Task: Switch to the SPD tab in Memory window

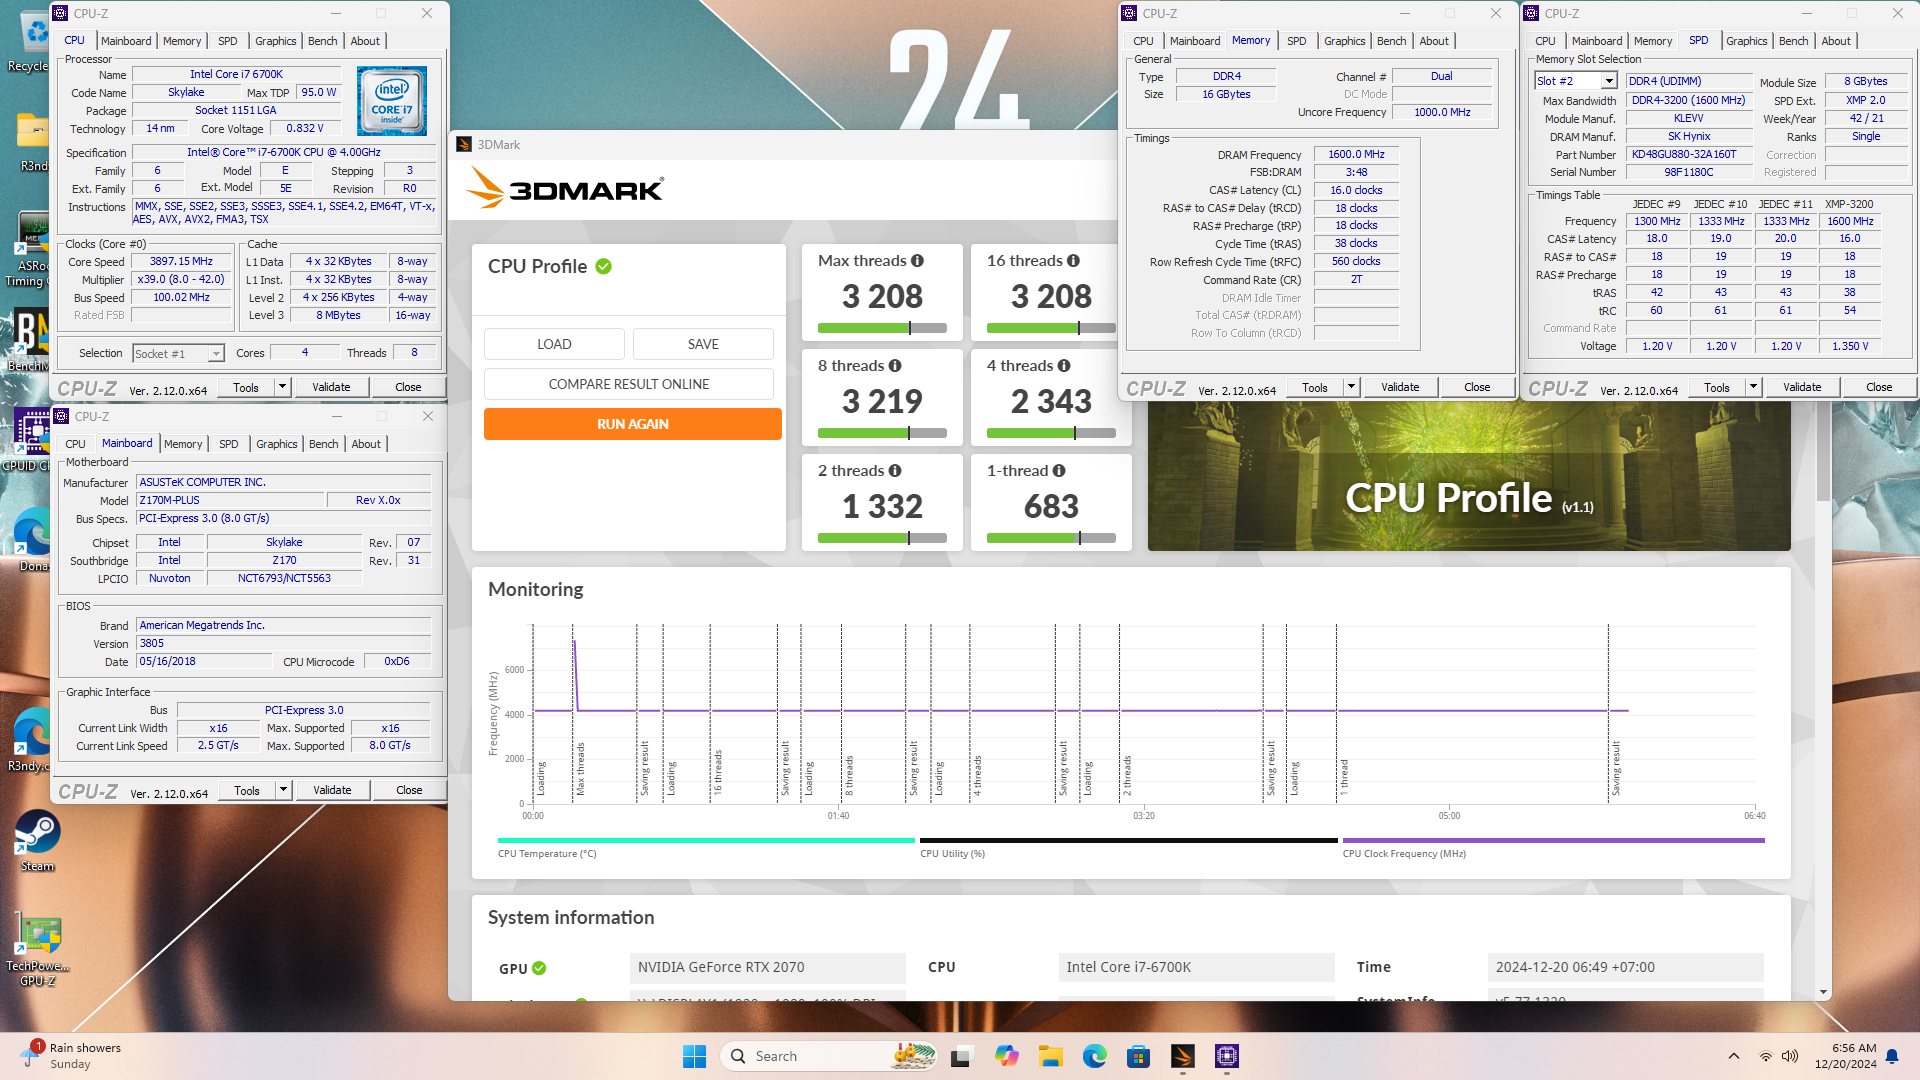Action: pyautogui.click(x=1296, y=41)
